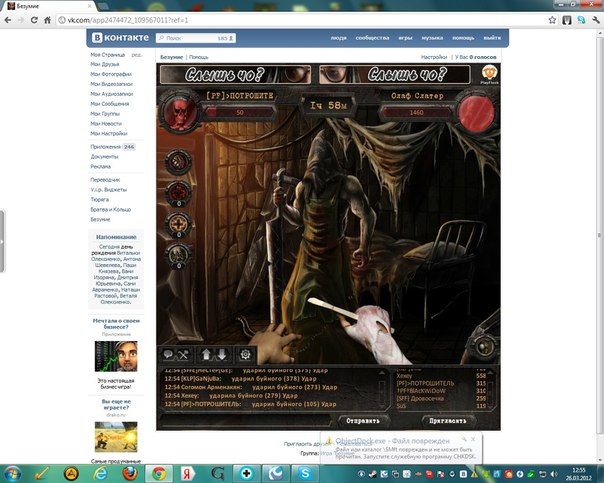
Task: Click the player list scrollbar
Action: click(490, 389)
